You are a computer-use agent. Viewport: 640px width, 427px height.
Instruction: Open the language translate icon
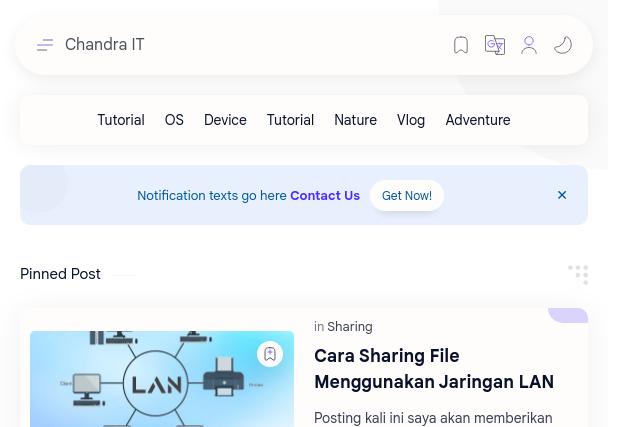tap(495, 45)
